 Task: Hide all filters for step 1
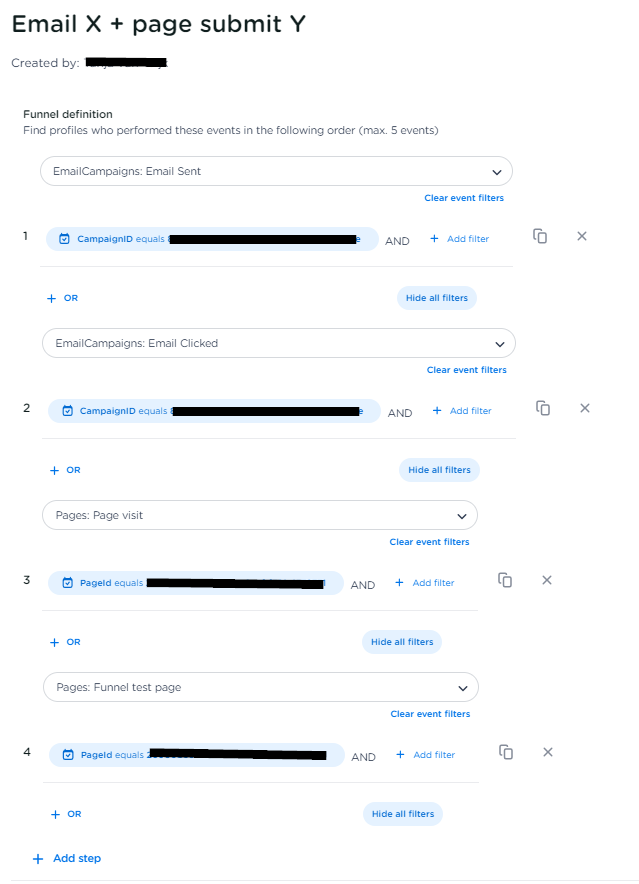tap(436, 298)
